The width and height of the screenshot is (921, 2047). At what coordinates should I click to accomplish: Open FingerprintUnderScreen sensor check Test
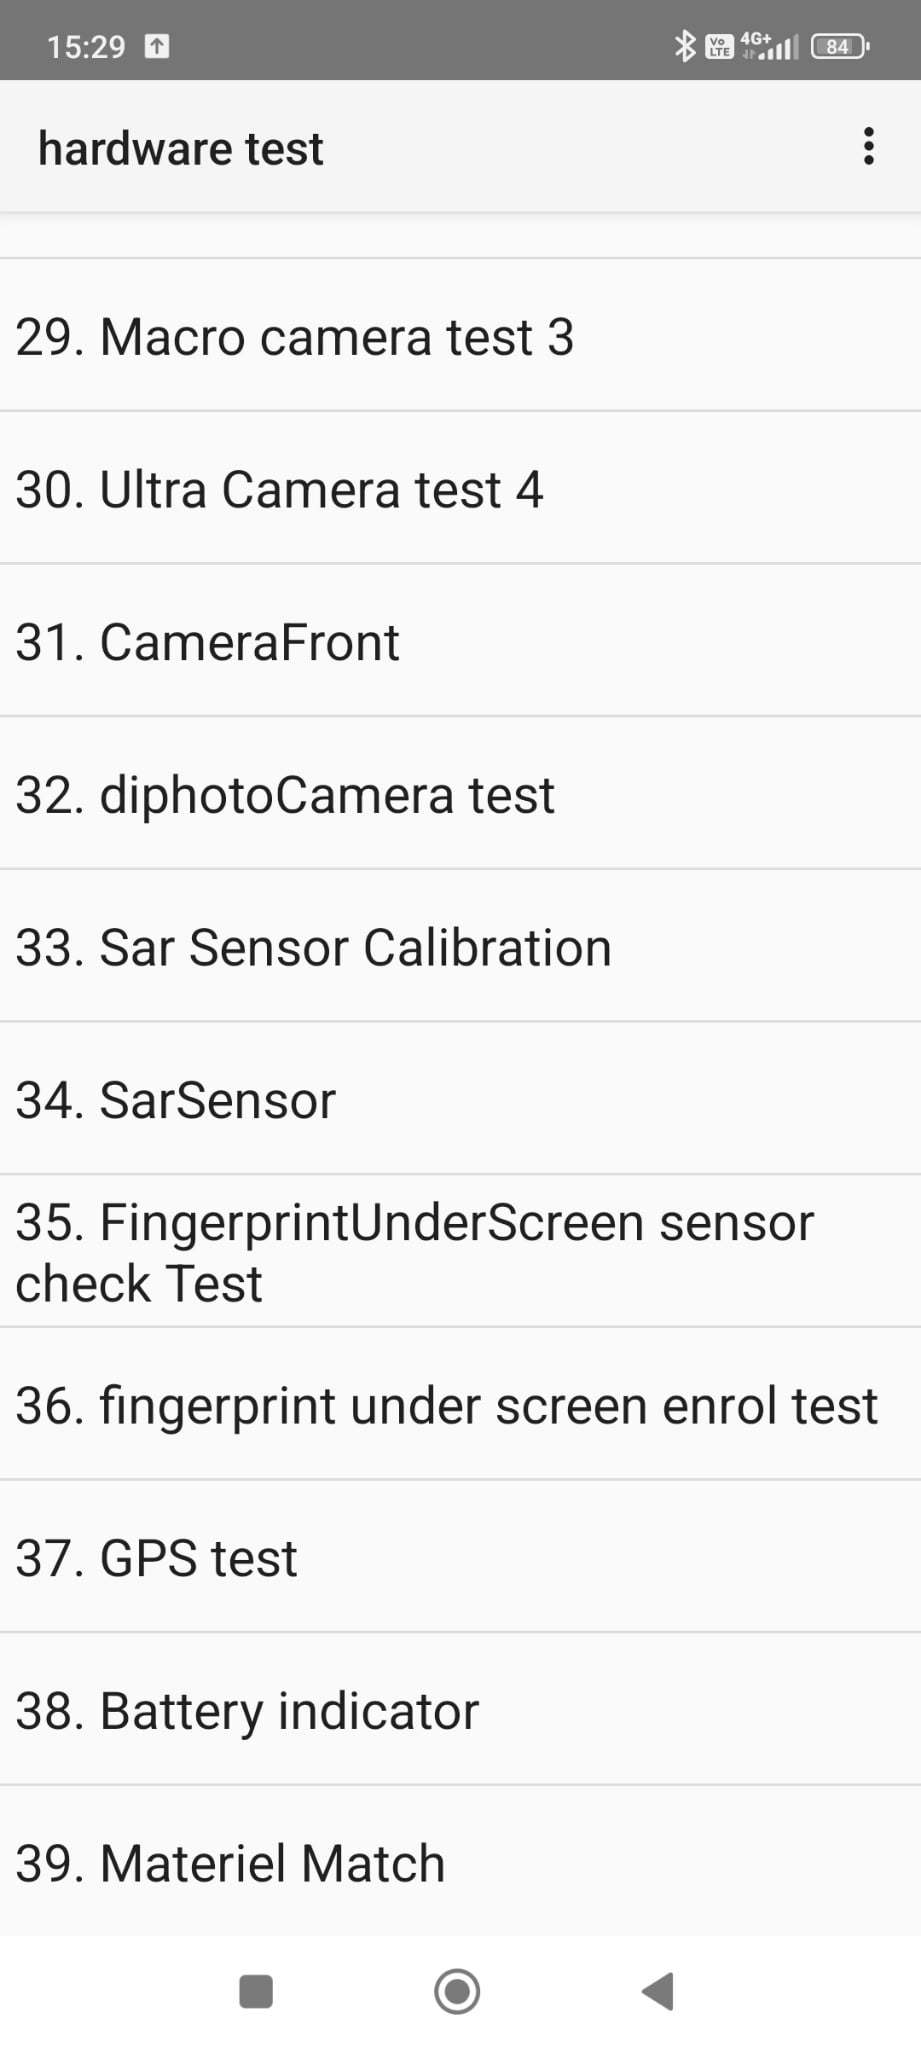[460, 1252]
